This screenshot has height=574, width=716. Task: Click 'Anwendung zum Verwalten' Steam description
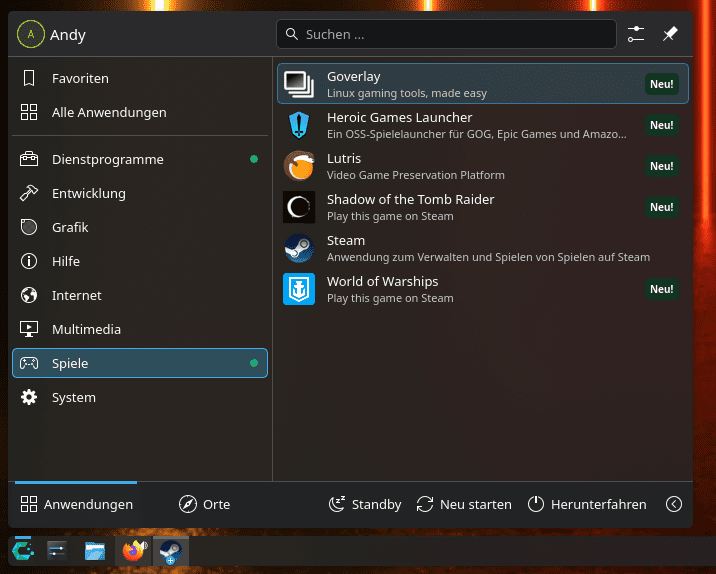click(x=488, y=257)
